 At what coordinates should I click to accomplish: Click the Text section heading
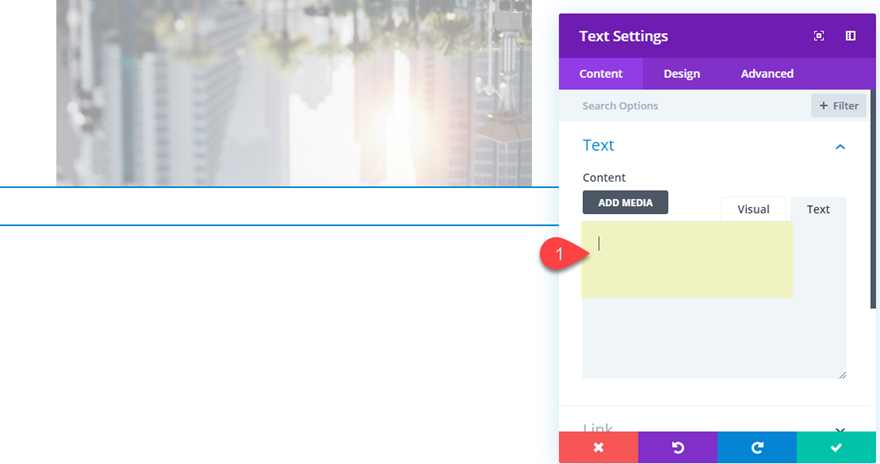tap(598, 145)
